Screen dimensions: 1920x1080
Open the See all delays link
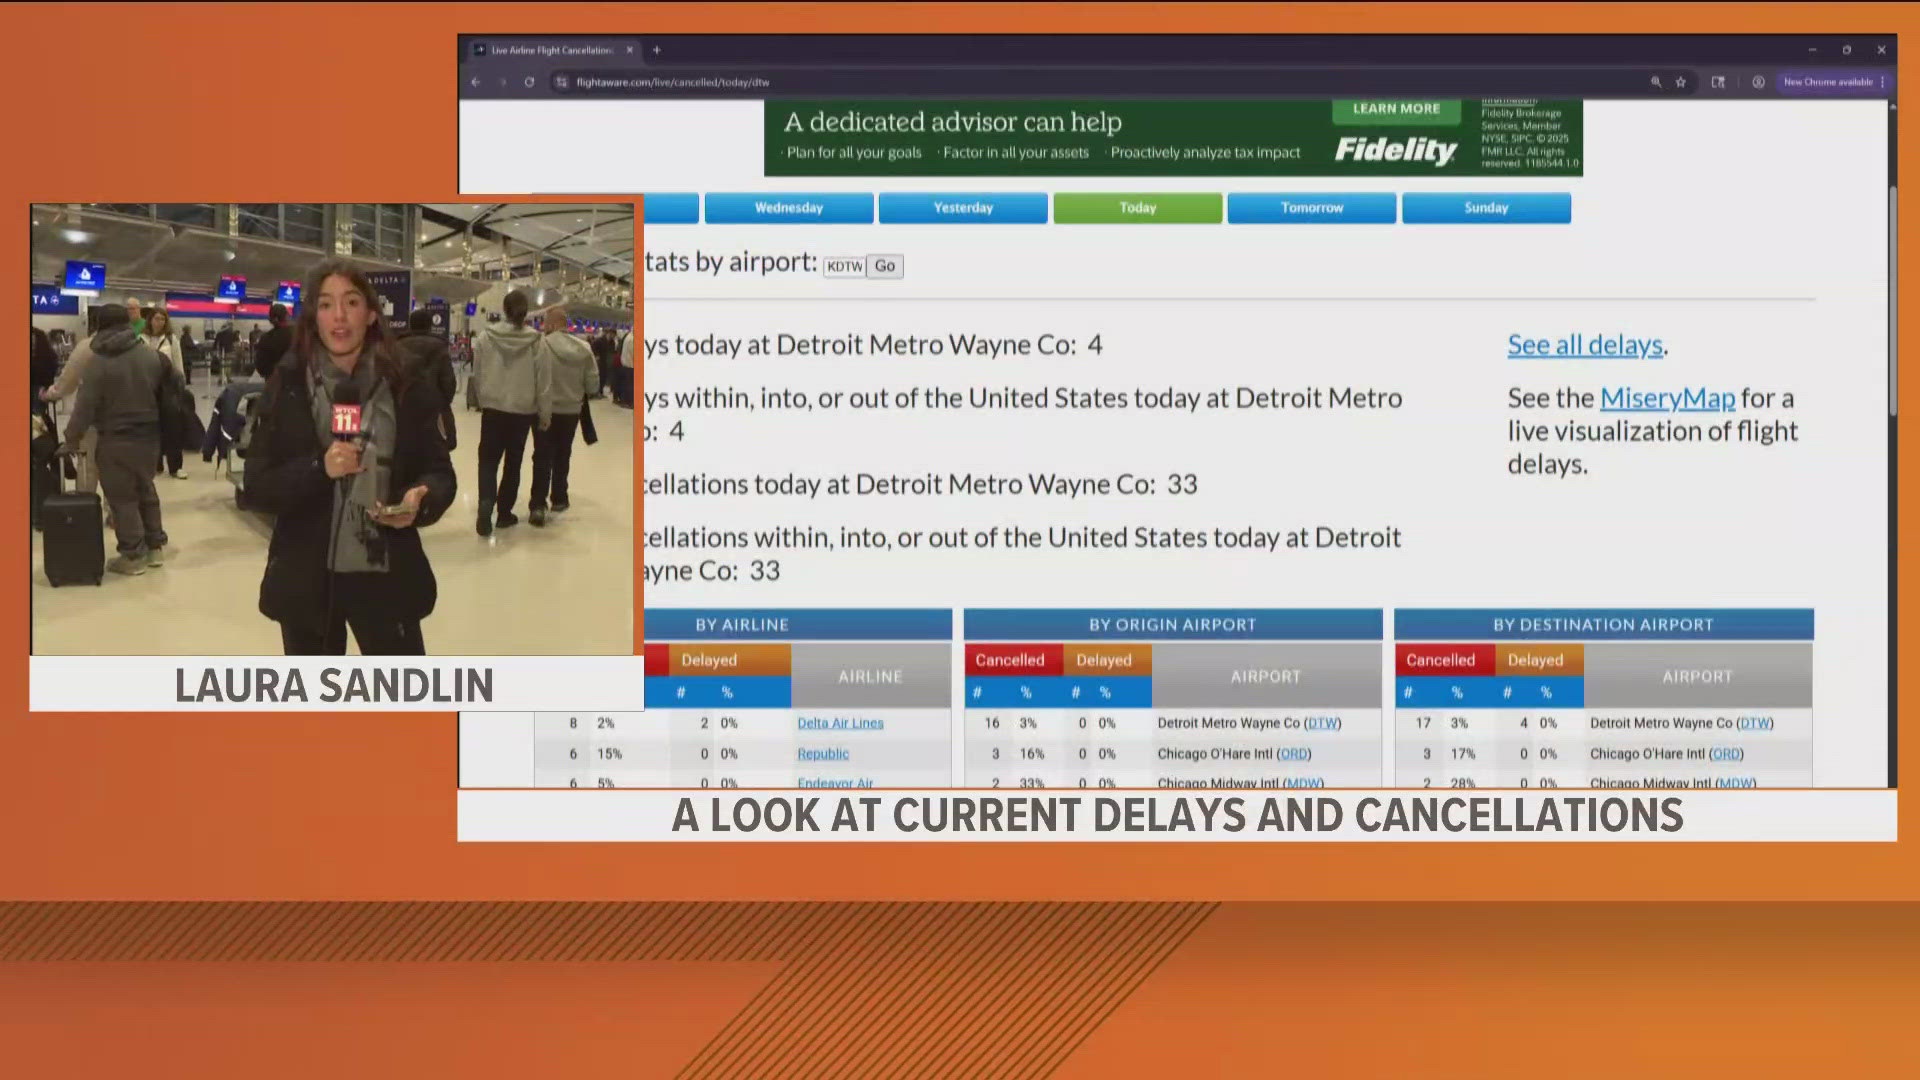tap(1585, 345)
